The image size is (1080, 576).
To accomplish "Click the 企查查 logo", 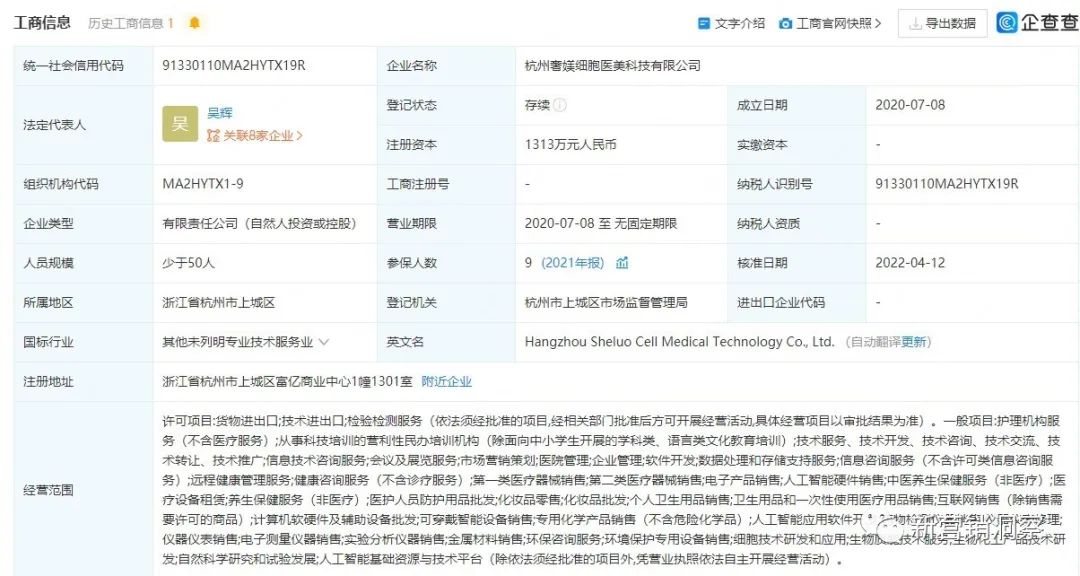I will click(x=1037, y=23).
